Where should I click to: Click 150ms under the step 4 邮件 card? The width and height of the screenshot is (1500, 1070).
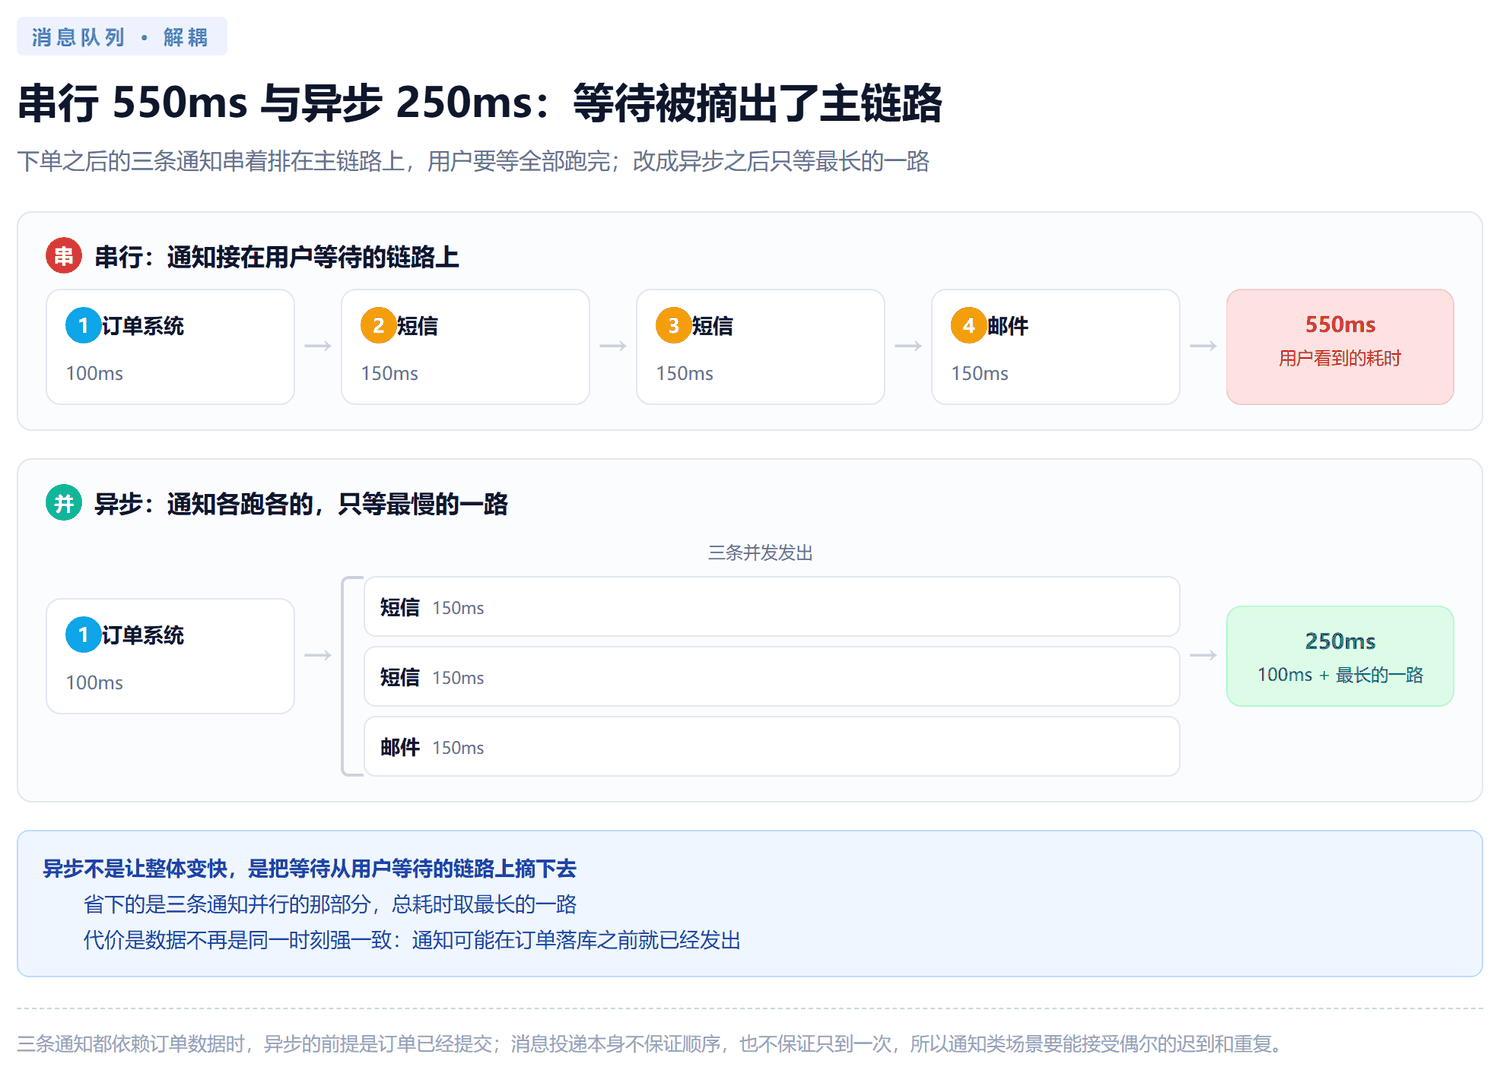(979, 373)
